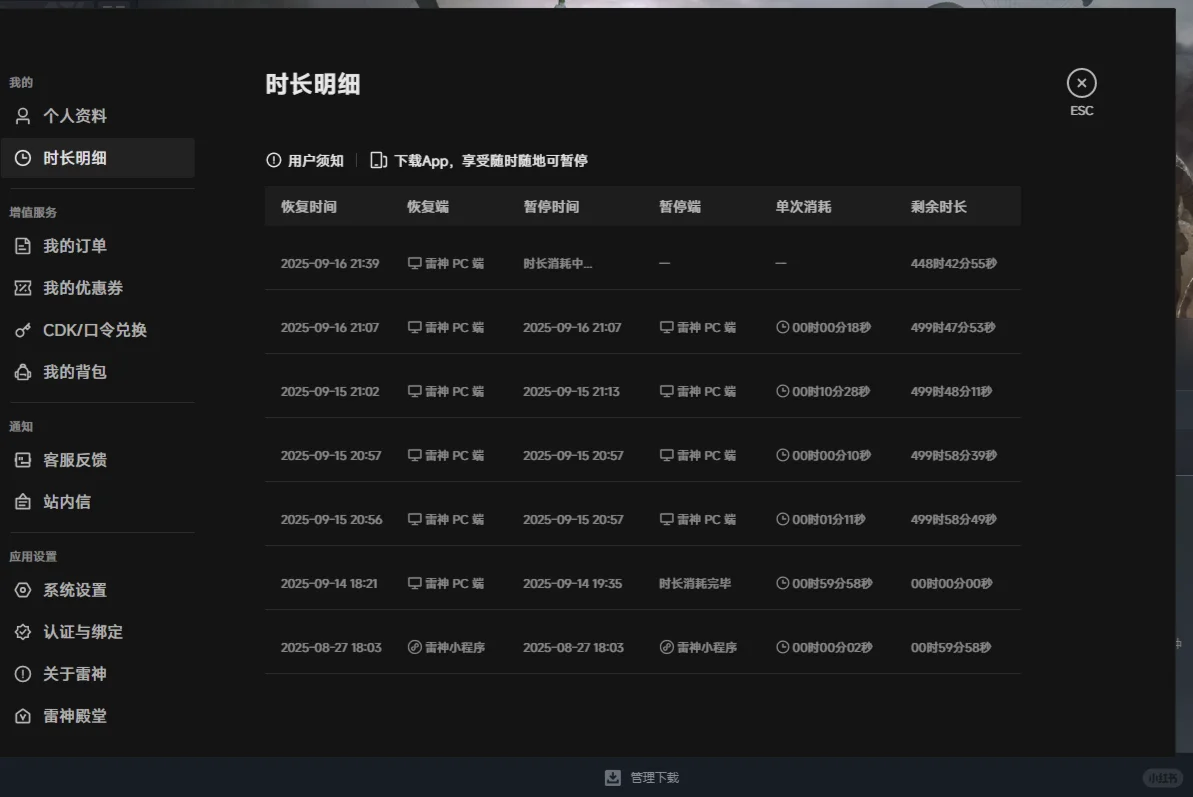Close the panel with the ESC X button
Viewport: 1193px width, 797px height.
1081,83
